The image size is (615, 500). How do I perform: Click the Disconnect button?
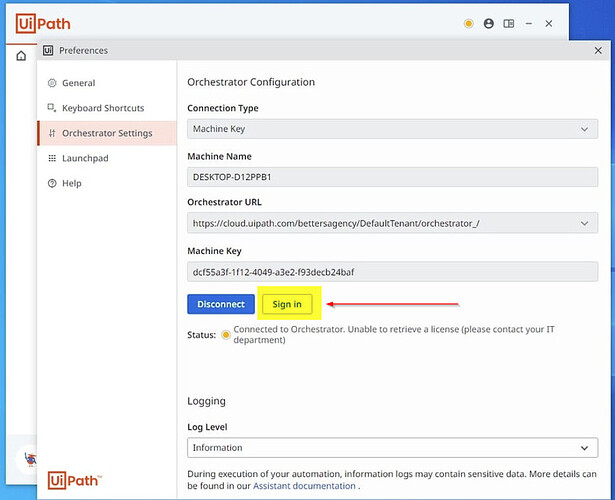221,304
